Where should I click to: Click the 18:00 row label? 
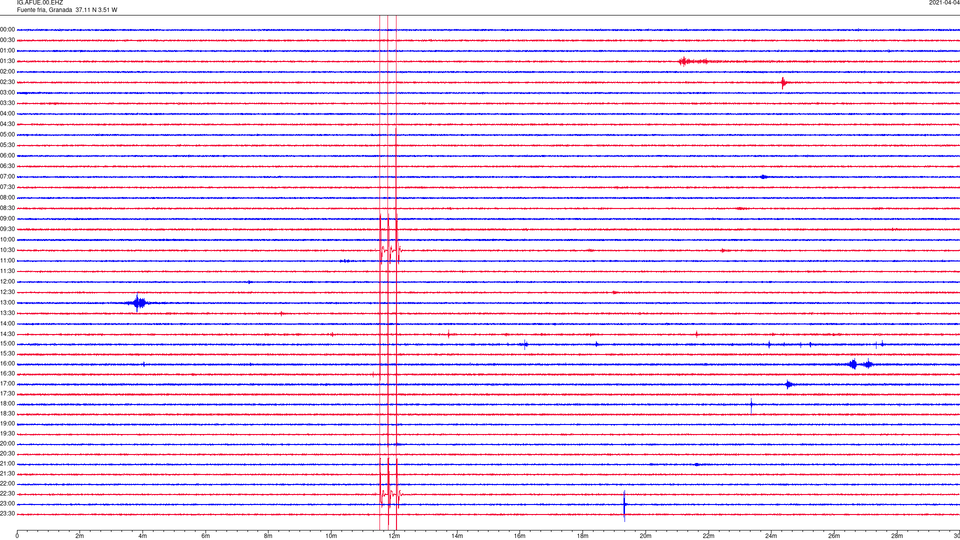[x=8, y=404]
